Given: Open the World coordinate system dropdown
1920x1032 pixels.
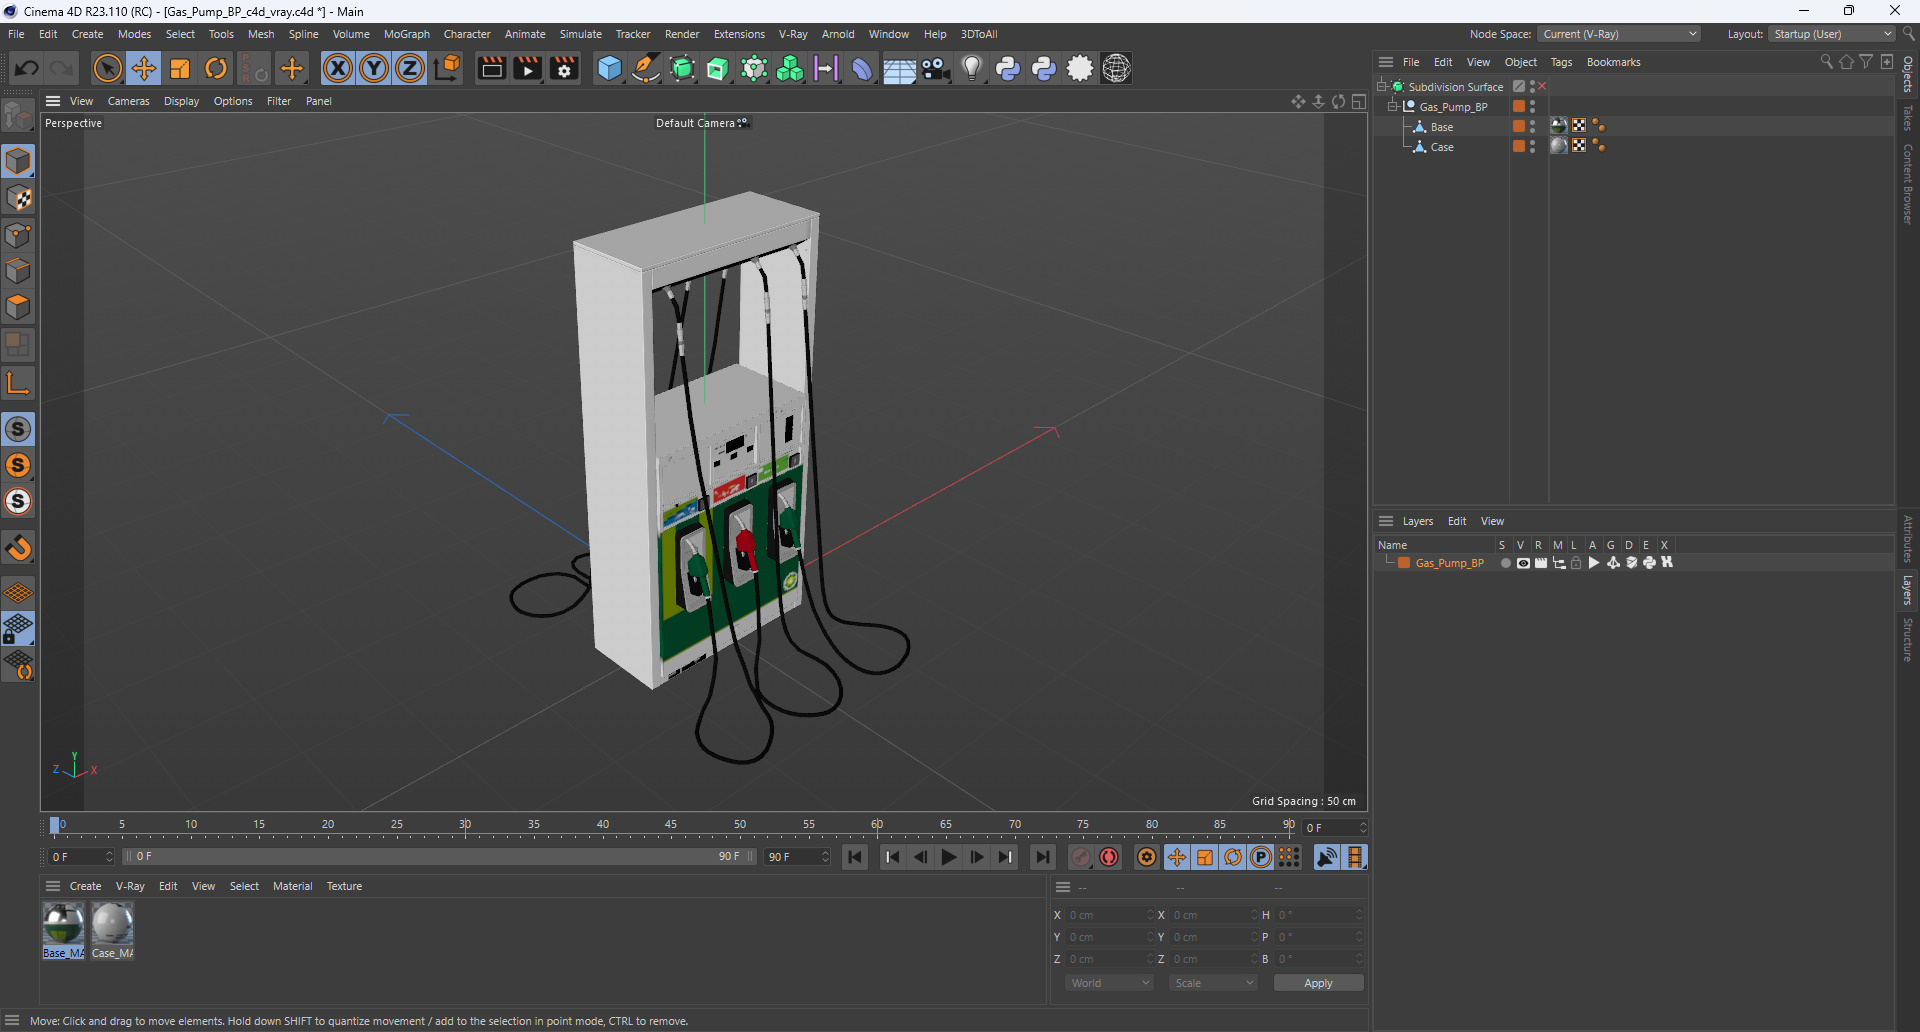Looking at the screenshot, I should click(1109, 983).
